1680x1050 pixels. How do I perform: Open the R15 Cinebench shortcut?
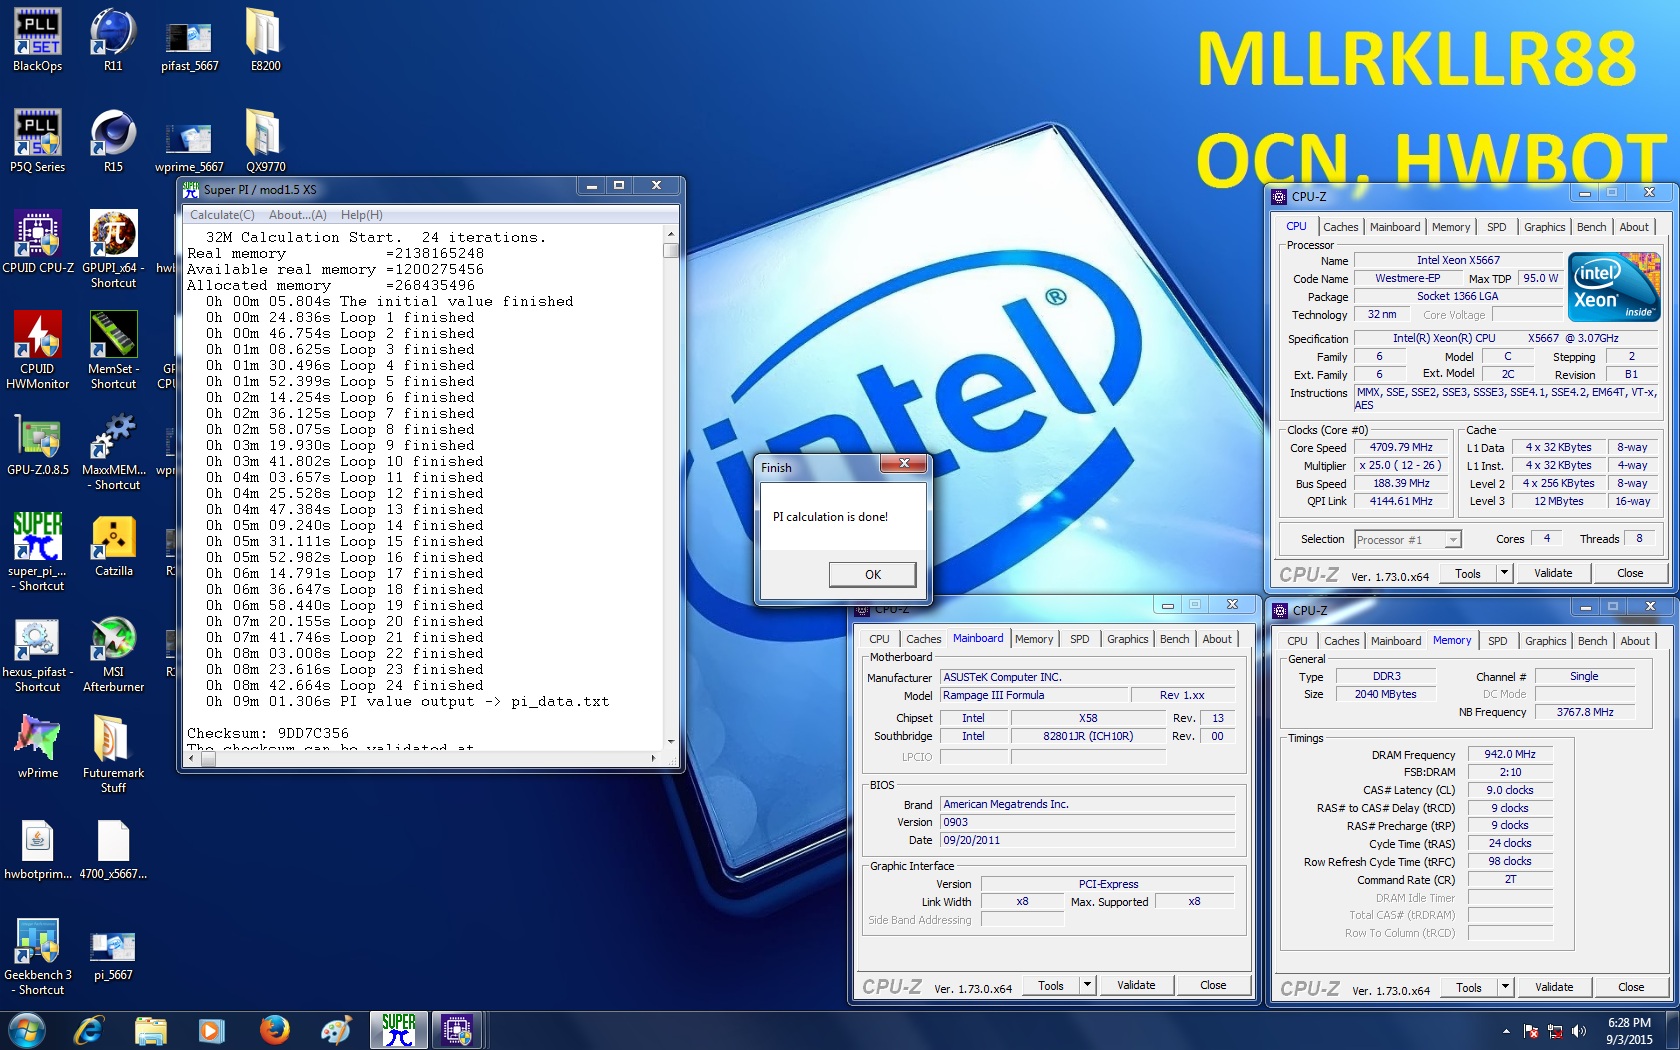point(113,141)
